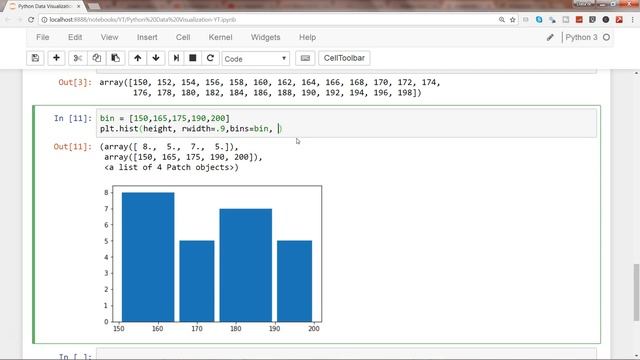Image resolution: width=640 pixels, height=360 pixels.
Task: Open the Kernel menu
Action: (220, 37)
